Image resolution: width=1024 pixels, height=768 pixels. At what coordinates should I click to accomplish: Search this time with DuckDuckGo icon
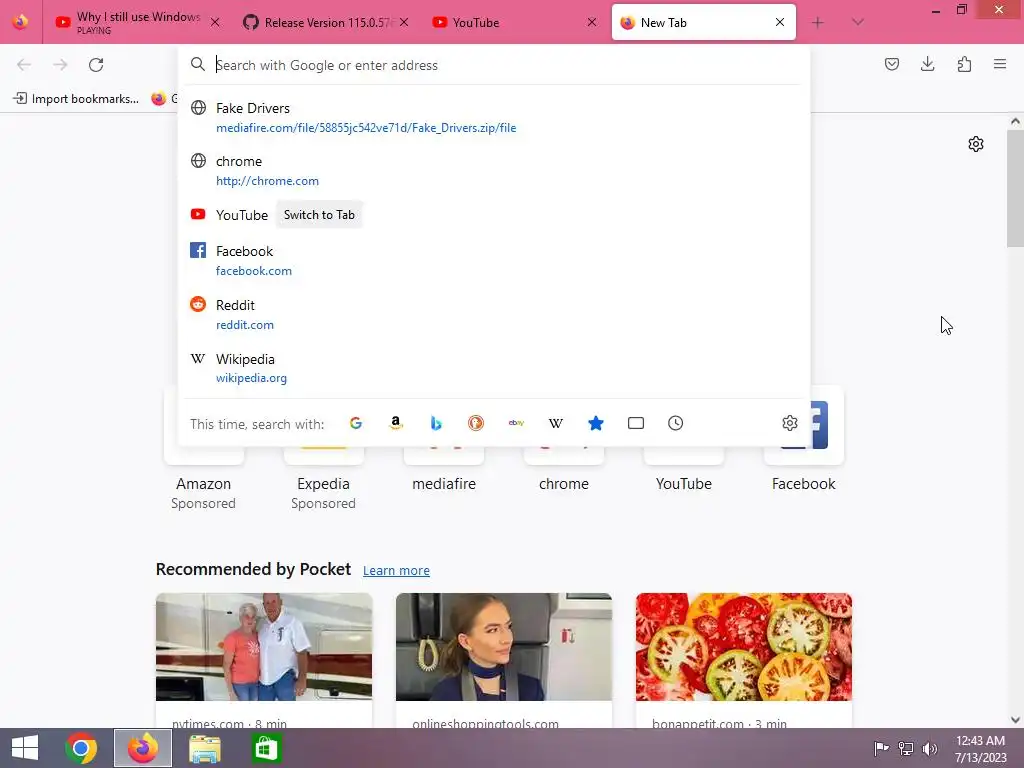pos(476,423)
